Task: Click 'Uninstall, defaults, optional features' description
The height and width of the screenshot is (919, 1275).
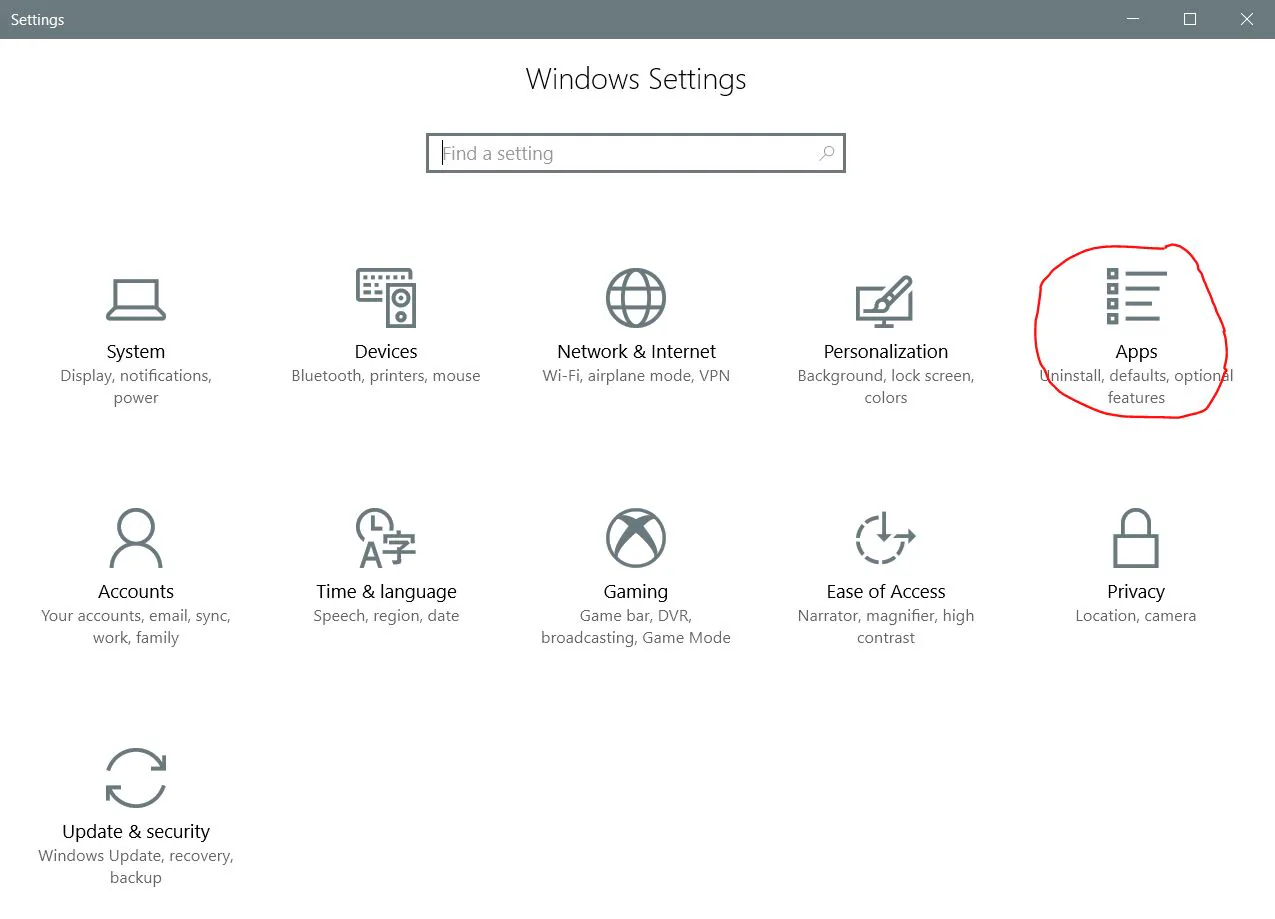Action: pyautogui.click(x=1136, y=387)
